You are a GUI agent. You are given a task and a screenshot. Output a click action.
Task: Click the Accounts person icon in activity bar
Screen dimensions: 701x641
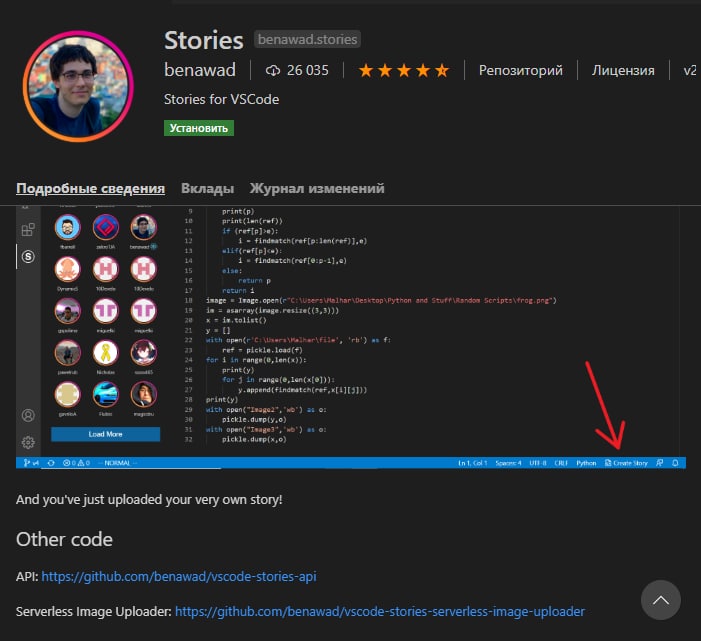28,415
